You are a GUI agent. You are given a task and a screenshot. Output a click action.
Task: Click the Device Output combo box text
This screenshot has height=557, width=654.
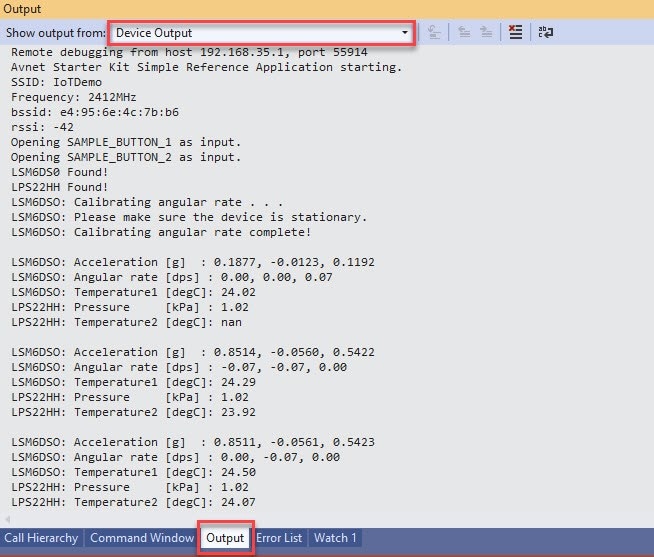coord(154,33)
